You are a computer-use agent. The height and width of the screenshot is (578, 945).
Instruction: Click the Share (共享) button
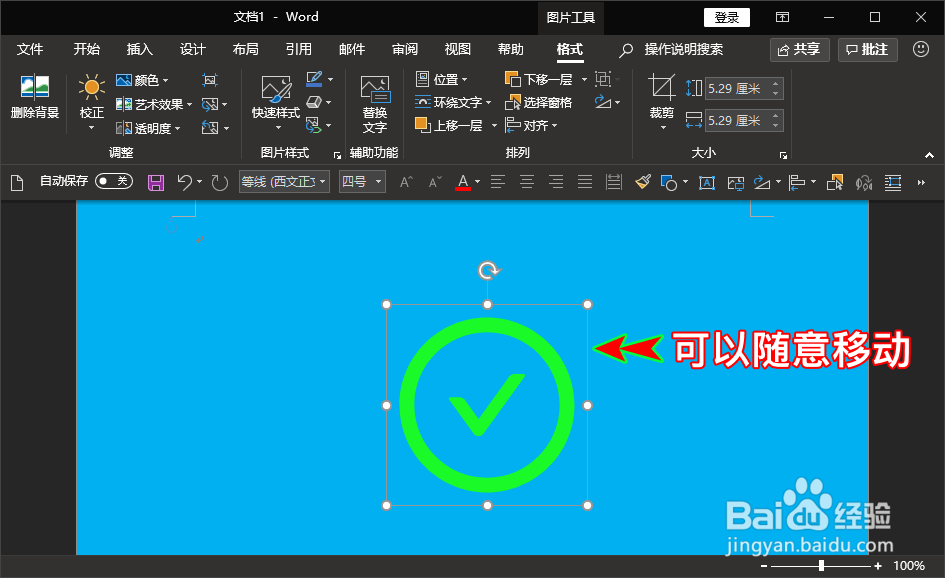[800, 49]
